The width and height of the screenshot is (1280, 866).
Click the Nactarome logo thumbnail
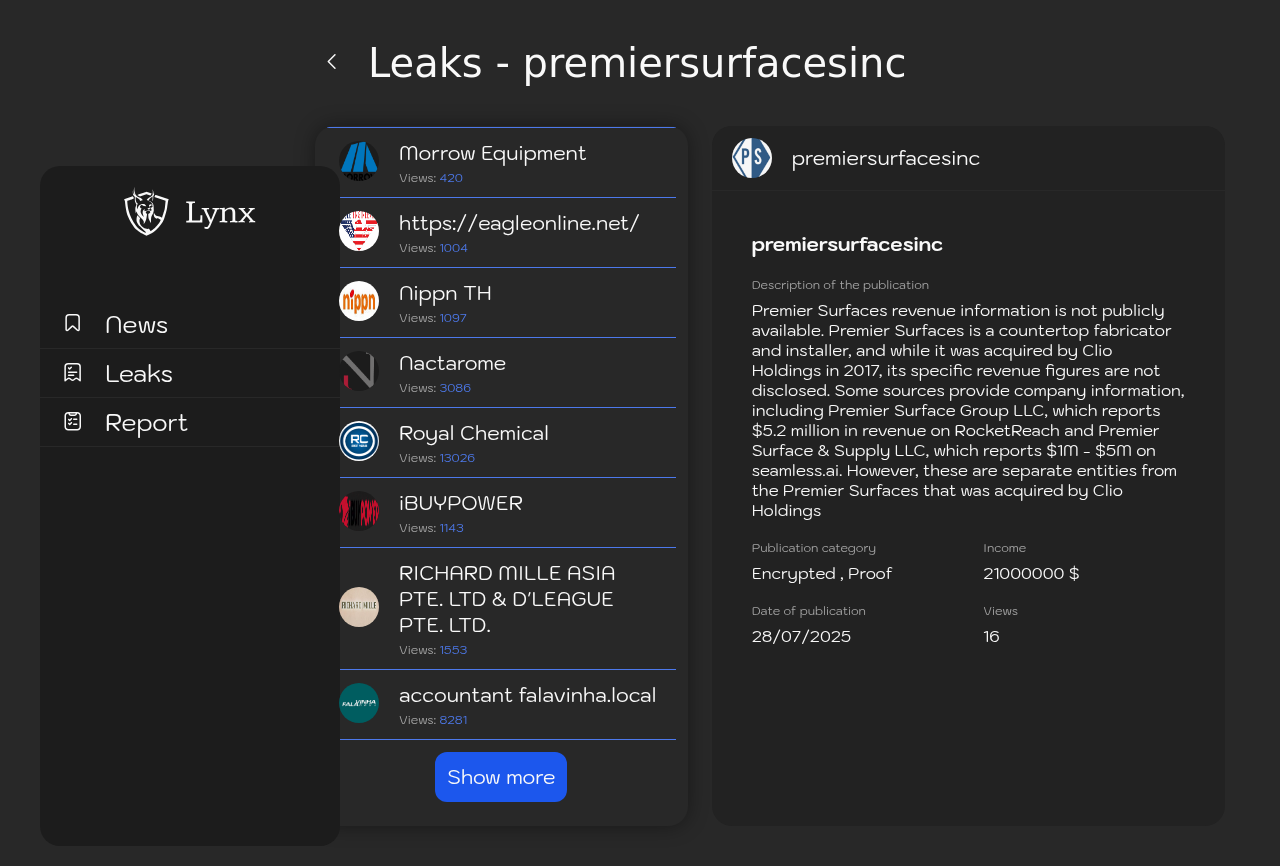(359, 371)
